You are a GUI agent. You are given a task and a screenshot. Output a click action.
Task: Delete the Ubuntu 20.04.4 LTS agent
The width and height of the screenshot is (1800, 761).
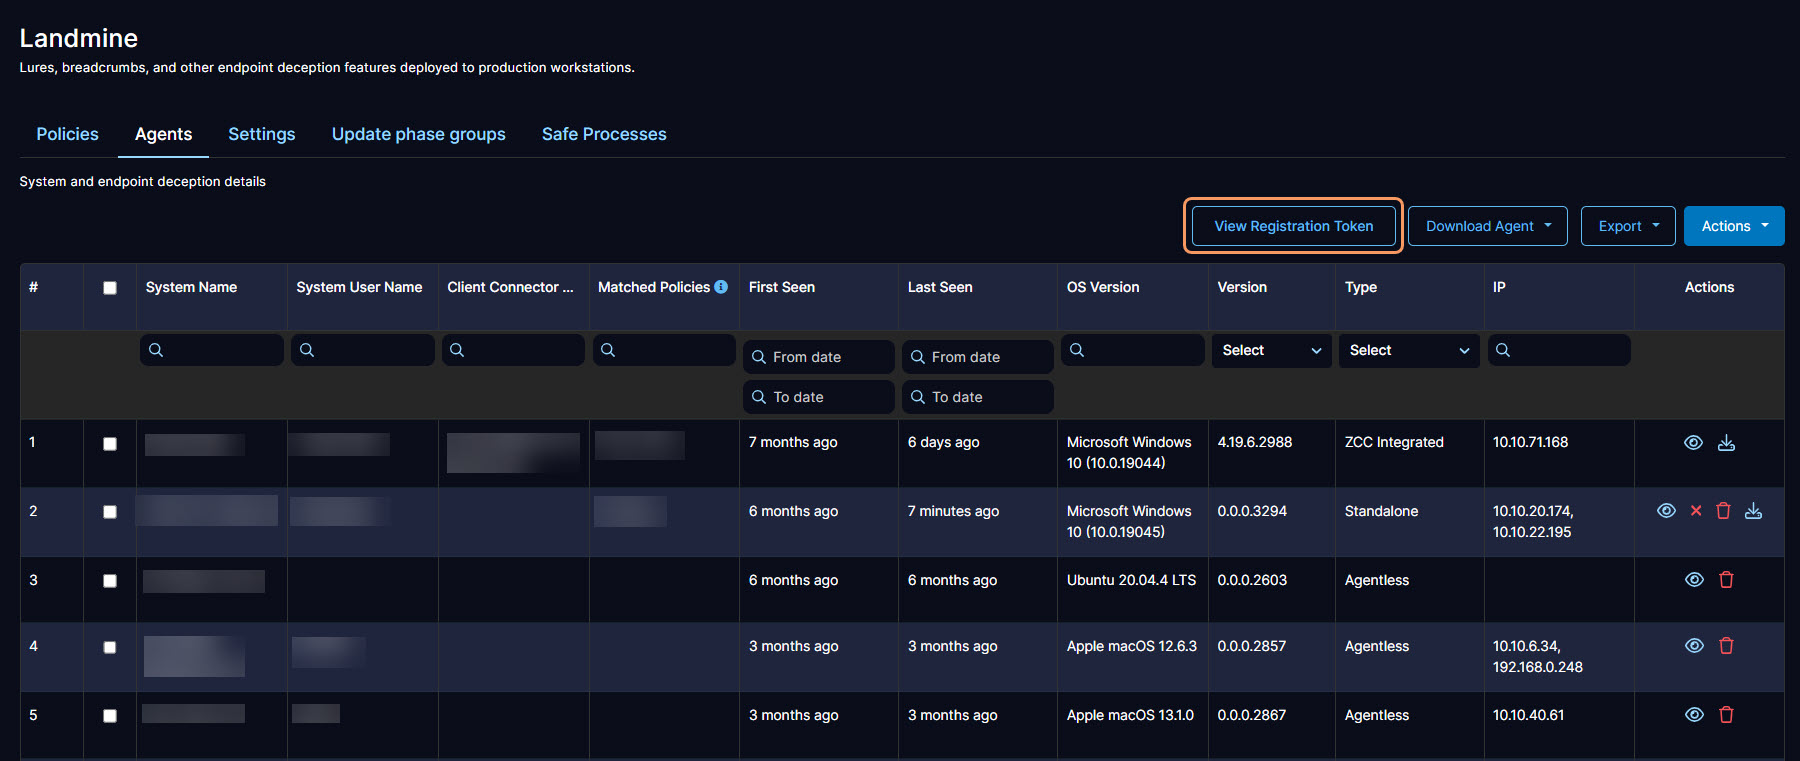point(1726,580)
